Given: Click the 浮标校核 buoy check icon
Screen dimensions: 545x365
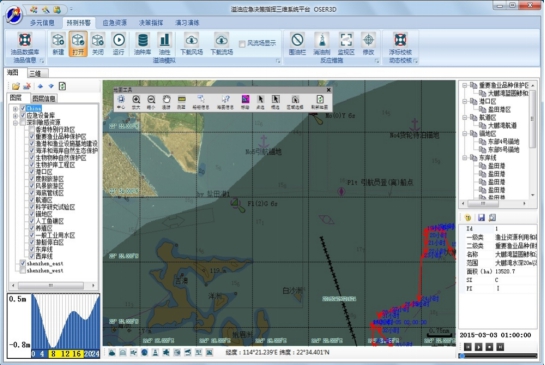Looking at the screenshot, I should point(400,44).
